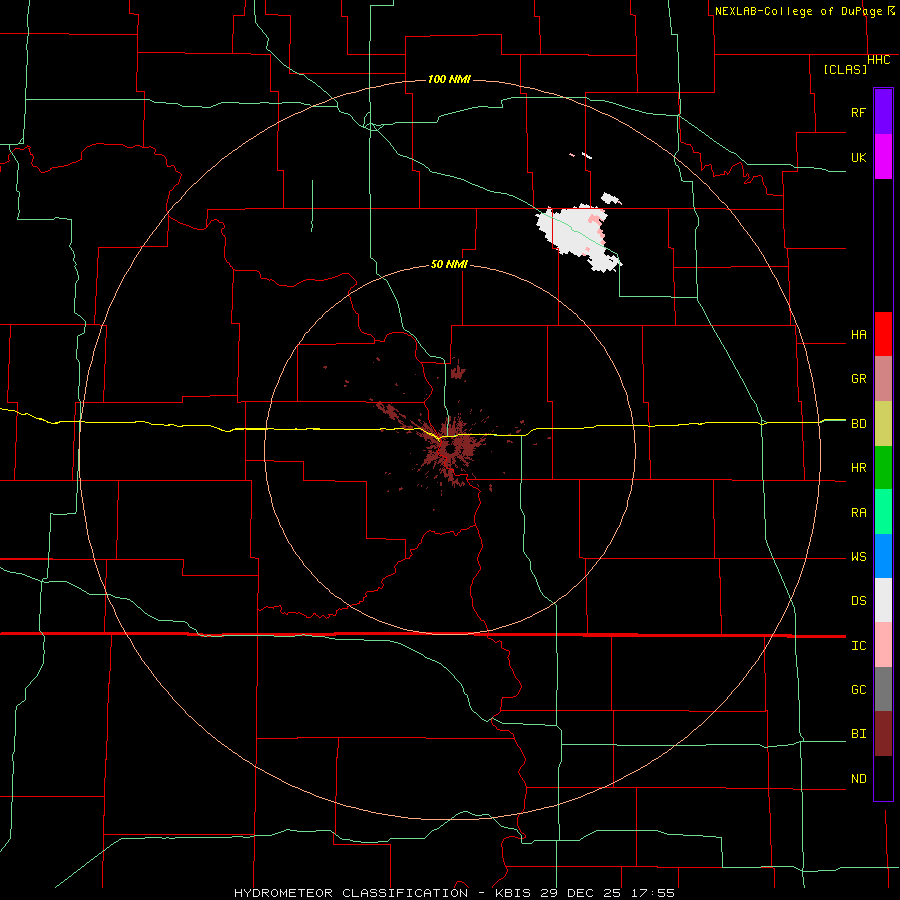Click the HR green legend swatch

(883, 467)
